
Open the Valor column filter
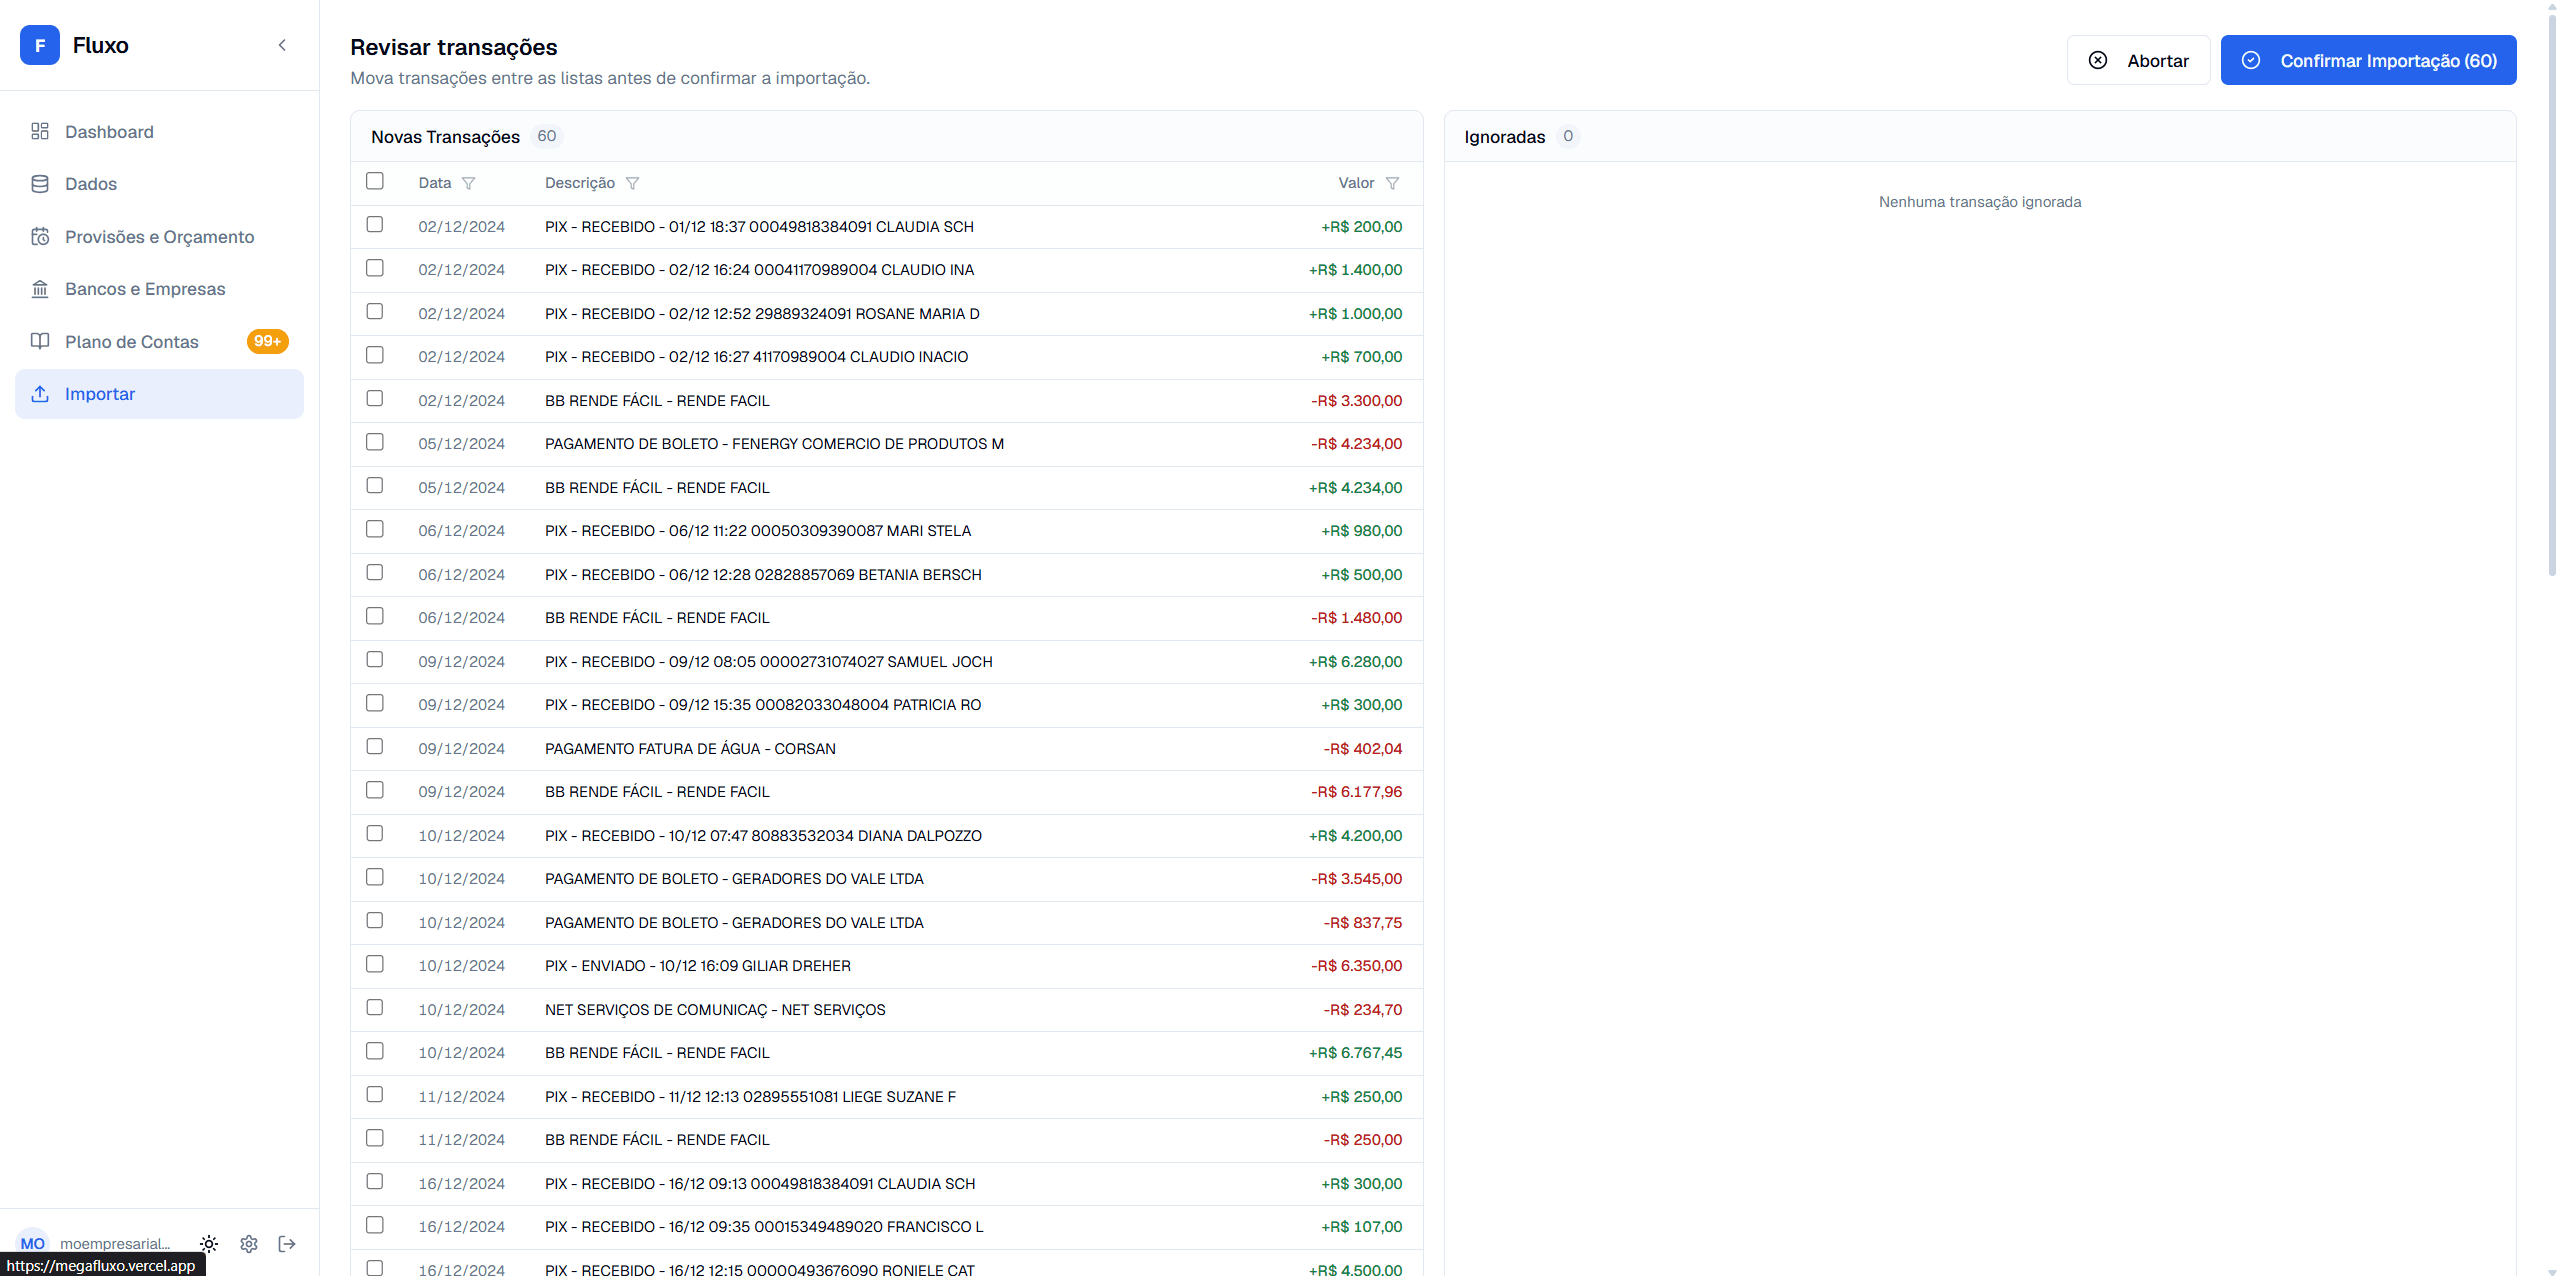pyautogui.click(x=1392, y=183)
